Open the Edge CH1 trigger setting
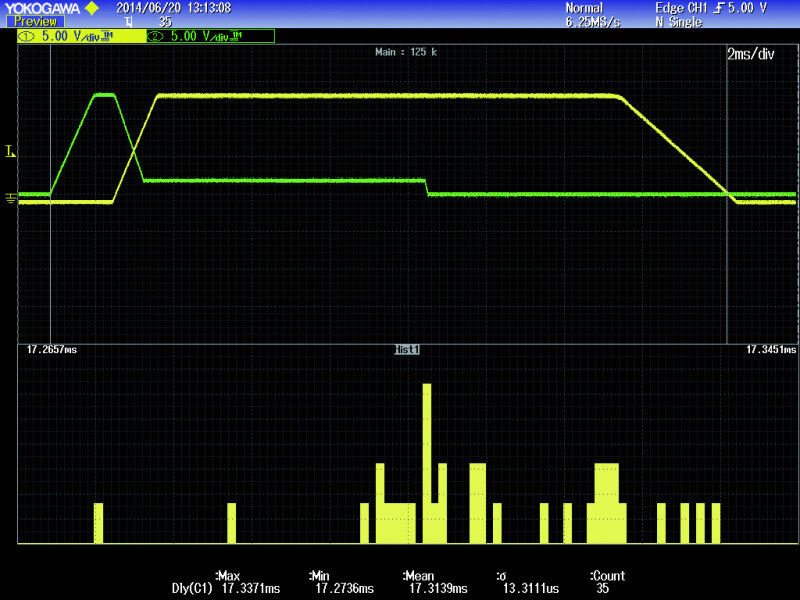Viewport: 800px width, 600px height. pos(710,7)
